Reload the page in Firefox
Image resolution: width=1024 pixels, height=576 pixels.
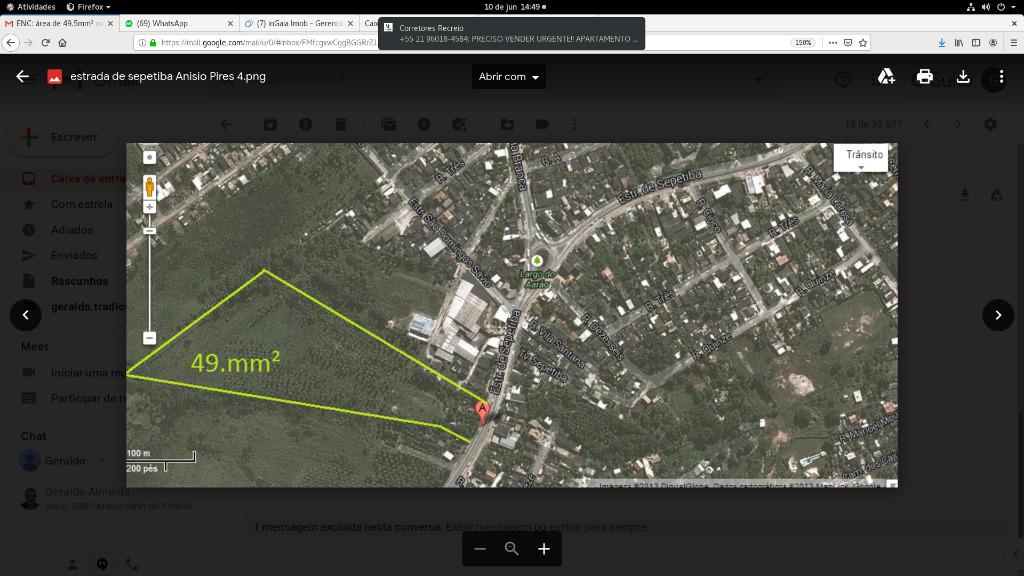(x=45, y=42)
